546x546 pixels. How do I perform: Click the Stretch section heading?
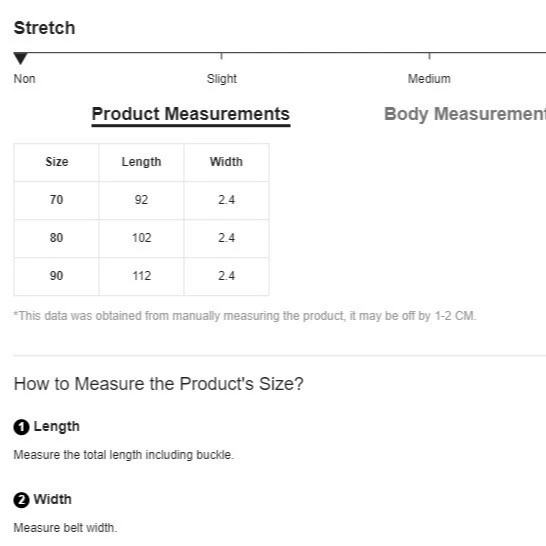pyautogui.click(x=44, y=28)
